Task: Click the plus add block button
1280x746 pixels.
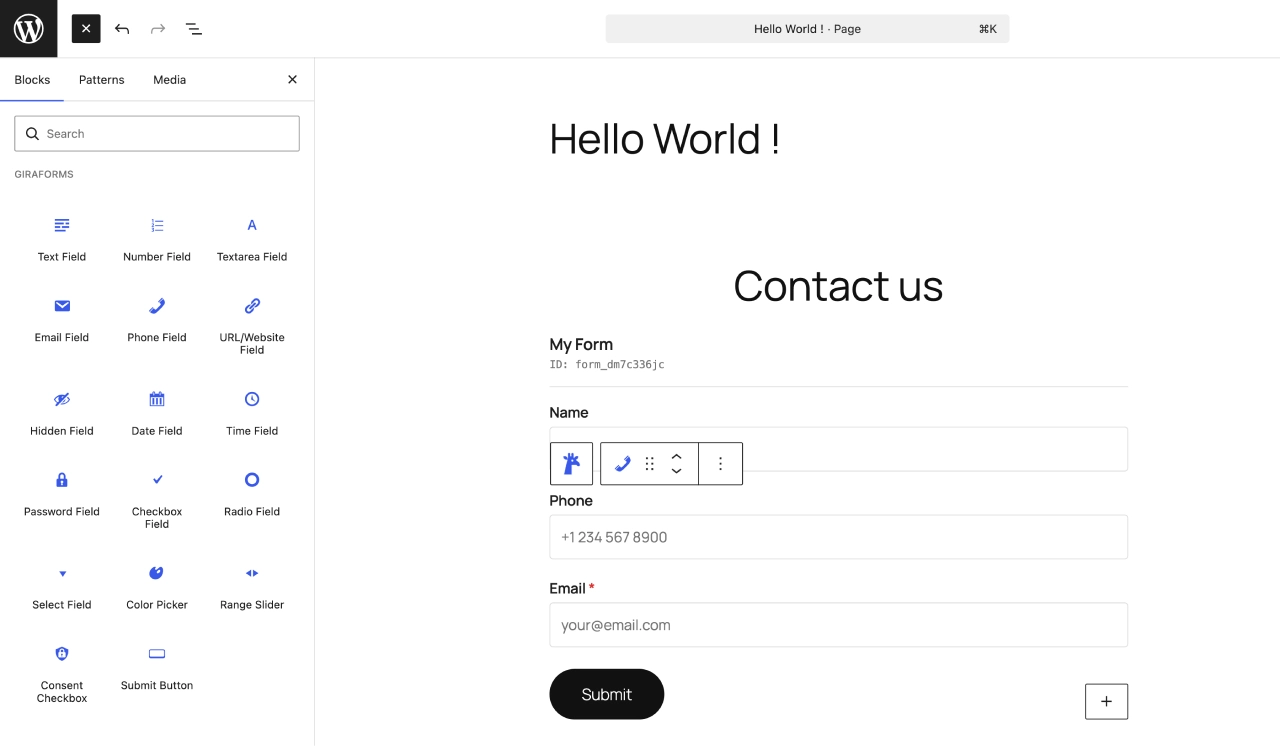Action: tap(1106, 701)
